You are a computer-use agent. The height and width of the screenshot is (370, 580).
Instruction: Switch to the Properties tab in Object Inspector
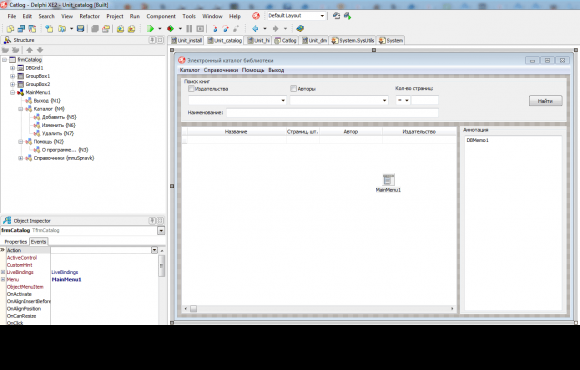pos(16,242)
